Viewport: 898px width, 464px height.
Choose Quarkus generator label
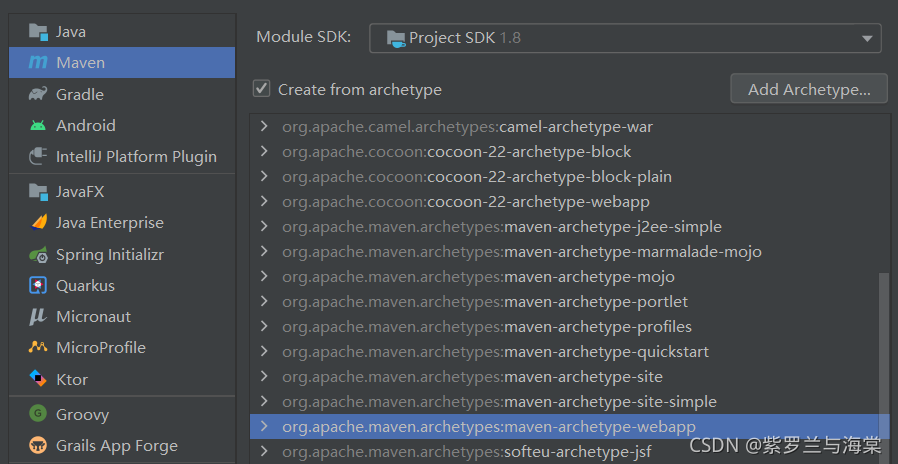pos(85,285)
